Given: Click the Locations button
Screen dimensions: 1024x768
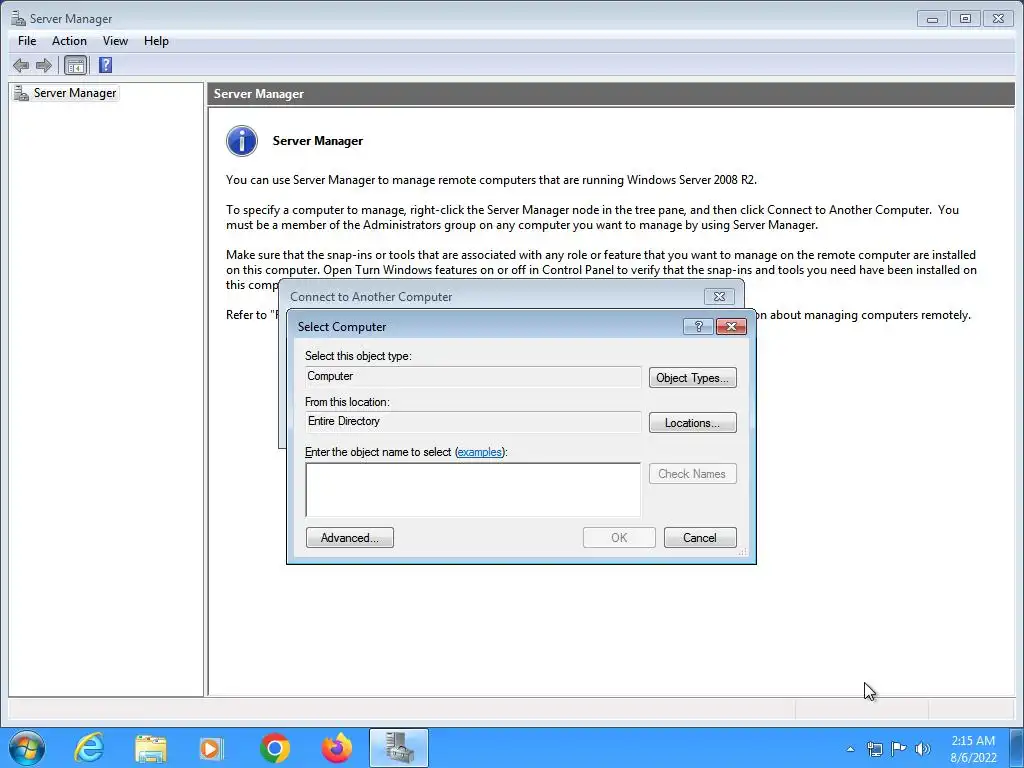Looking at the screenshot, I should click(x=692, y=423).
